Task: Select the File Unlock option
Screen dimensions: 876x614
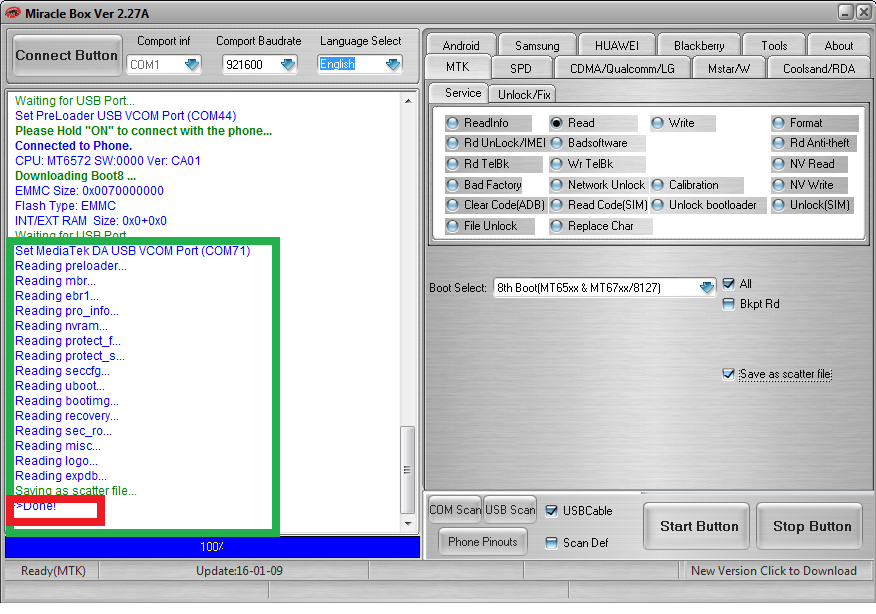Action: click(x=489, y=226)
